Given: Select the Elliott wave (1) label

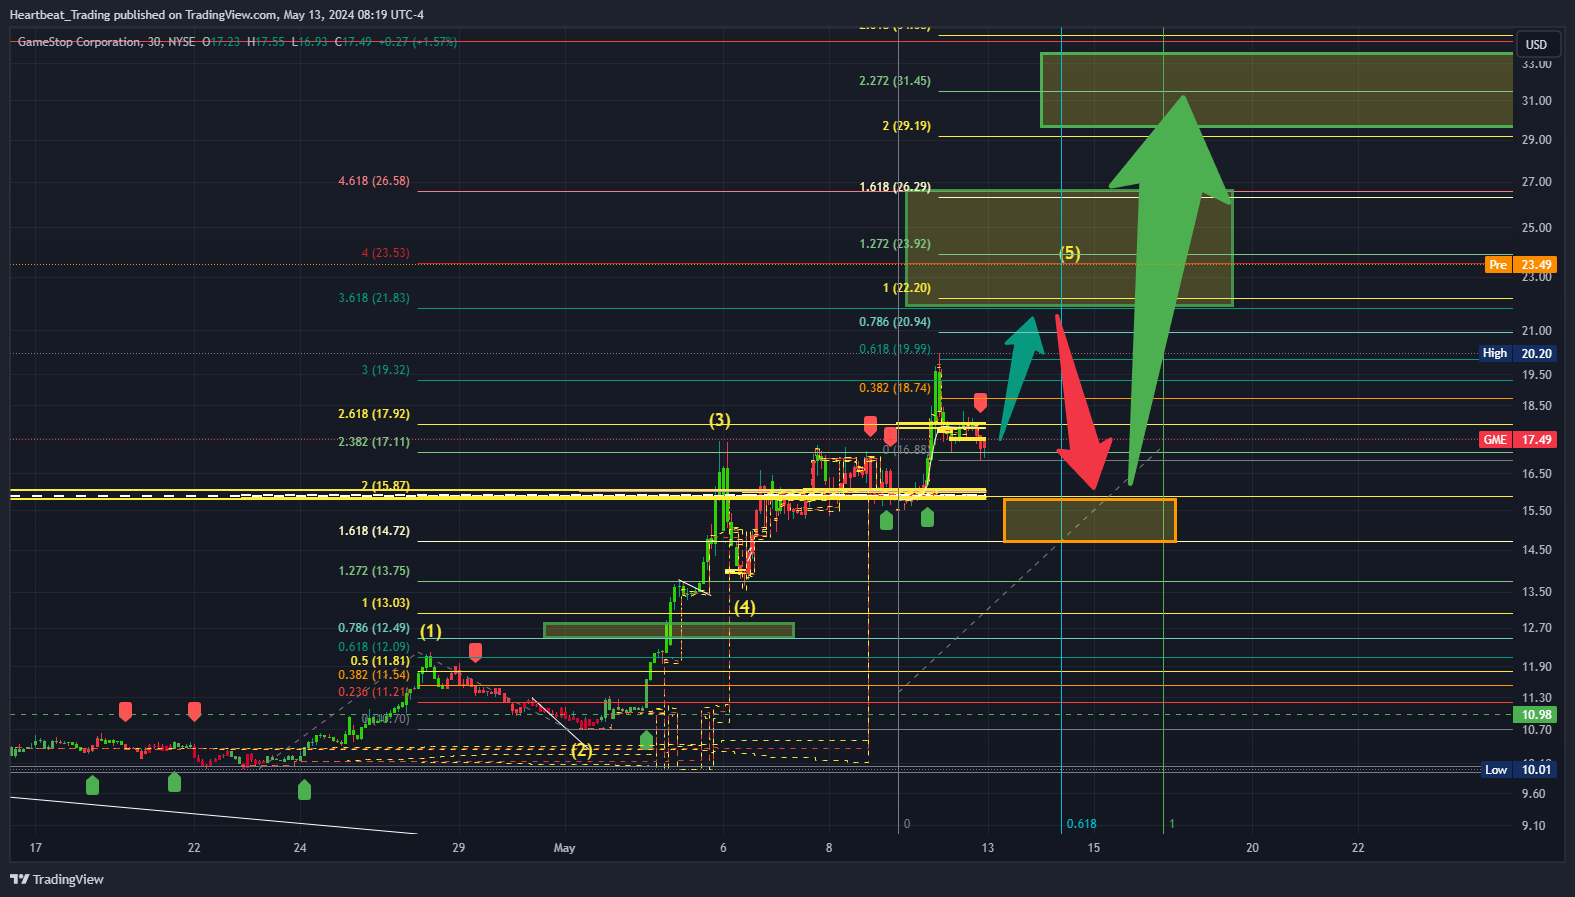Looking at the screenshot, I should click(431, 631).
